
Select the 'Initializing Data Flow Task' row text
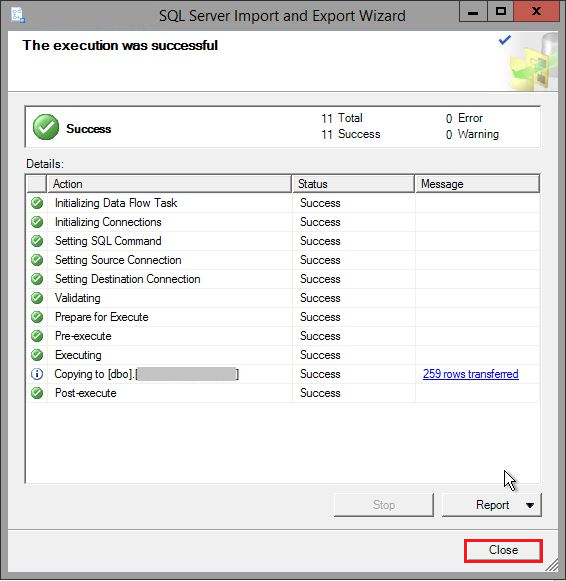pyautogui.click(x=116, y=203)
